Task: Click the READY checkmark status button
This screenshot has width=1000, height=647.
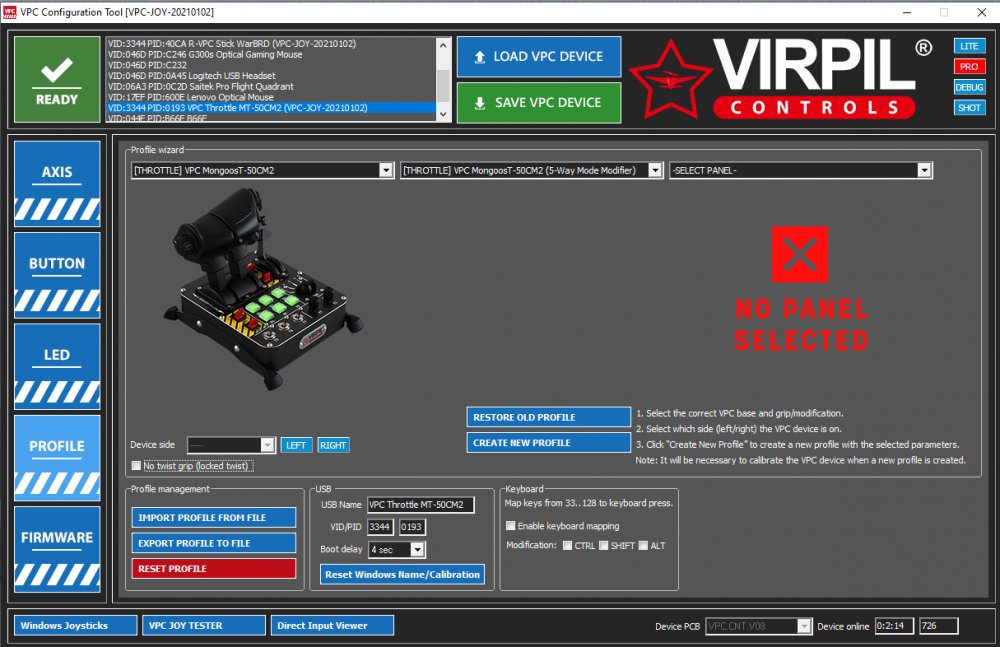Action: 57,80
